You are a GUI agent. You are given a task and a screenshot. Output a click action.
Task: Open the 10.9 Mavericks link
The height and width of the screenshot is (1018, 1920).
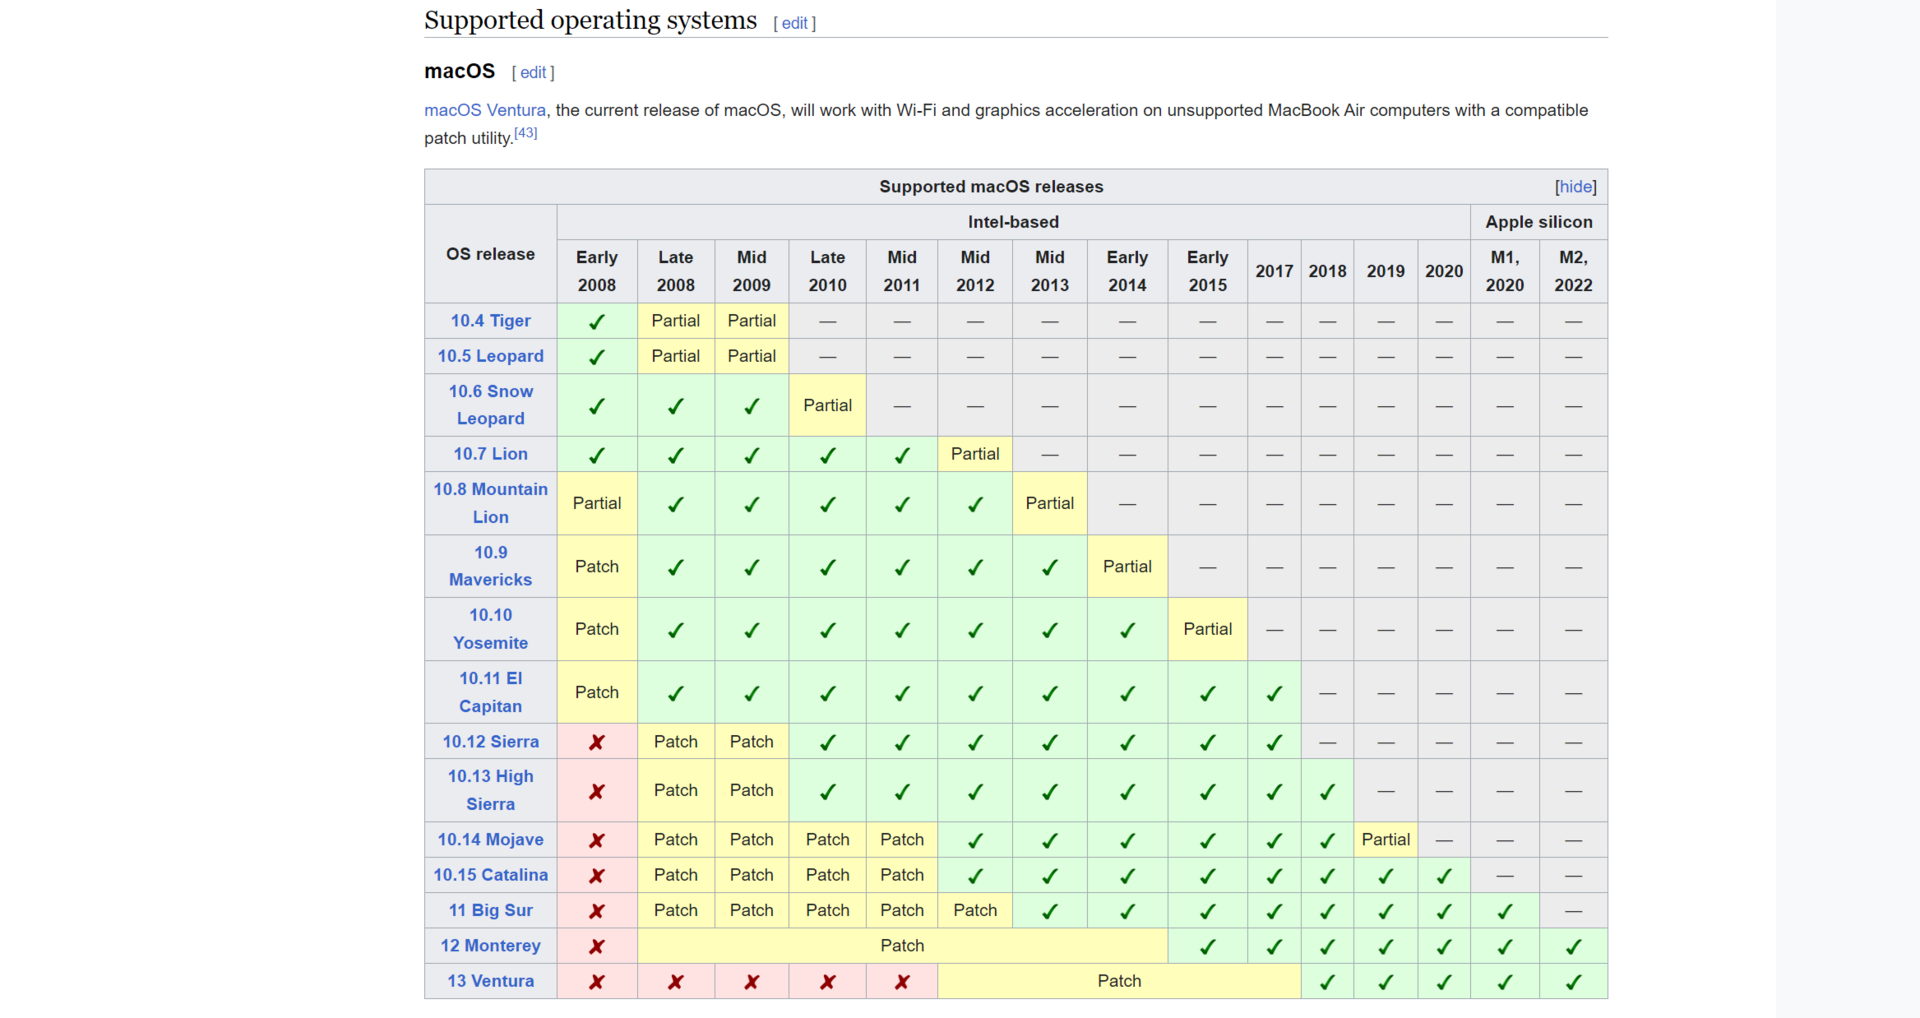point(490,566)
